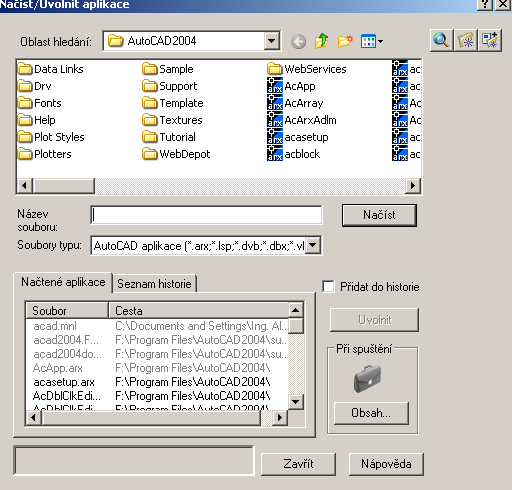The height and width of the screenshot is (490, 512).
Task: Create a new folder icon
Action: point(345,41)
